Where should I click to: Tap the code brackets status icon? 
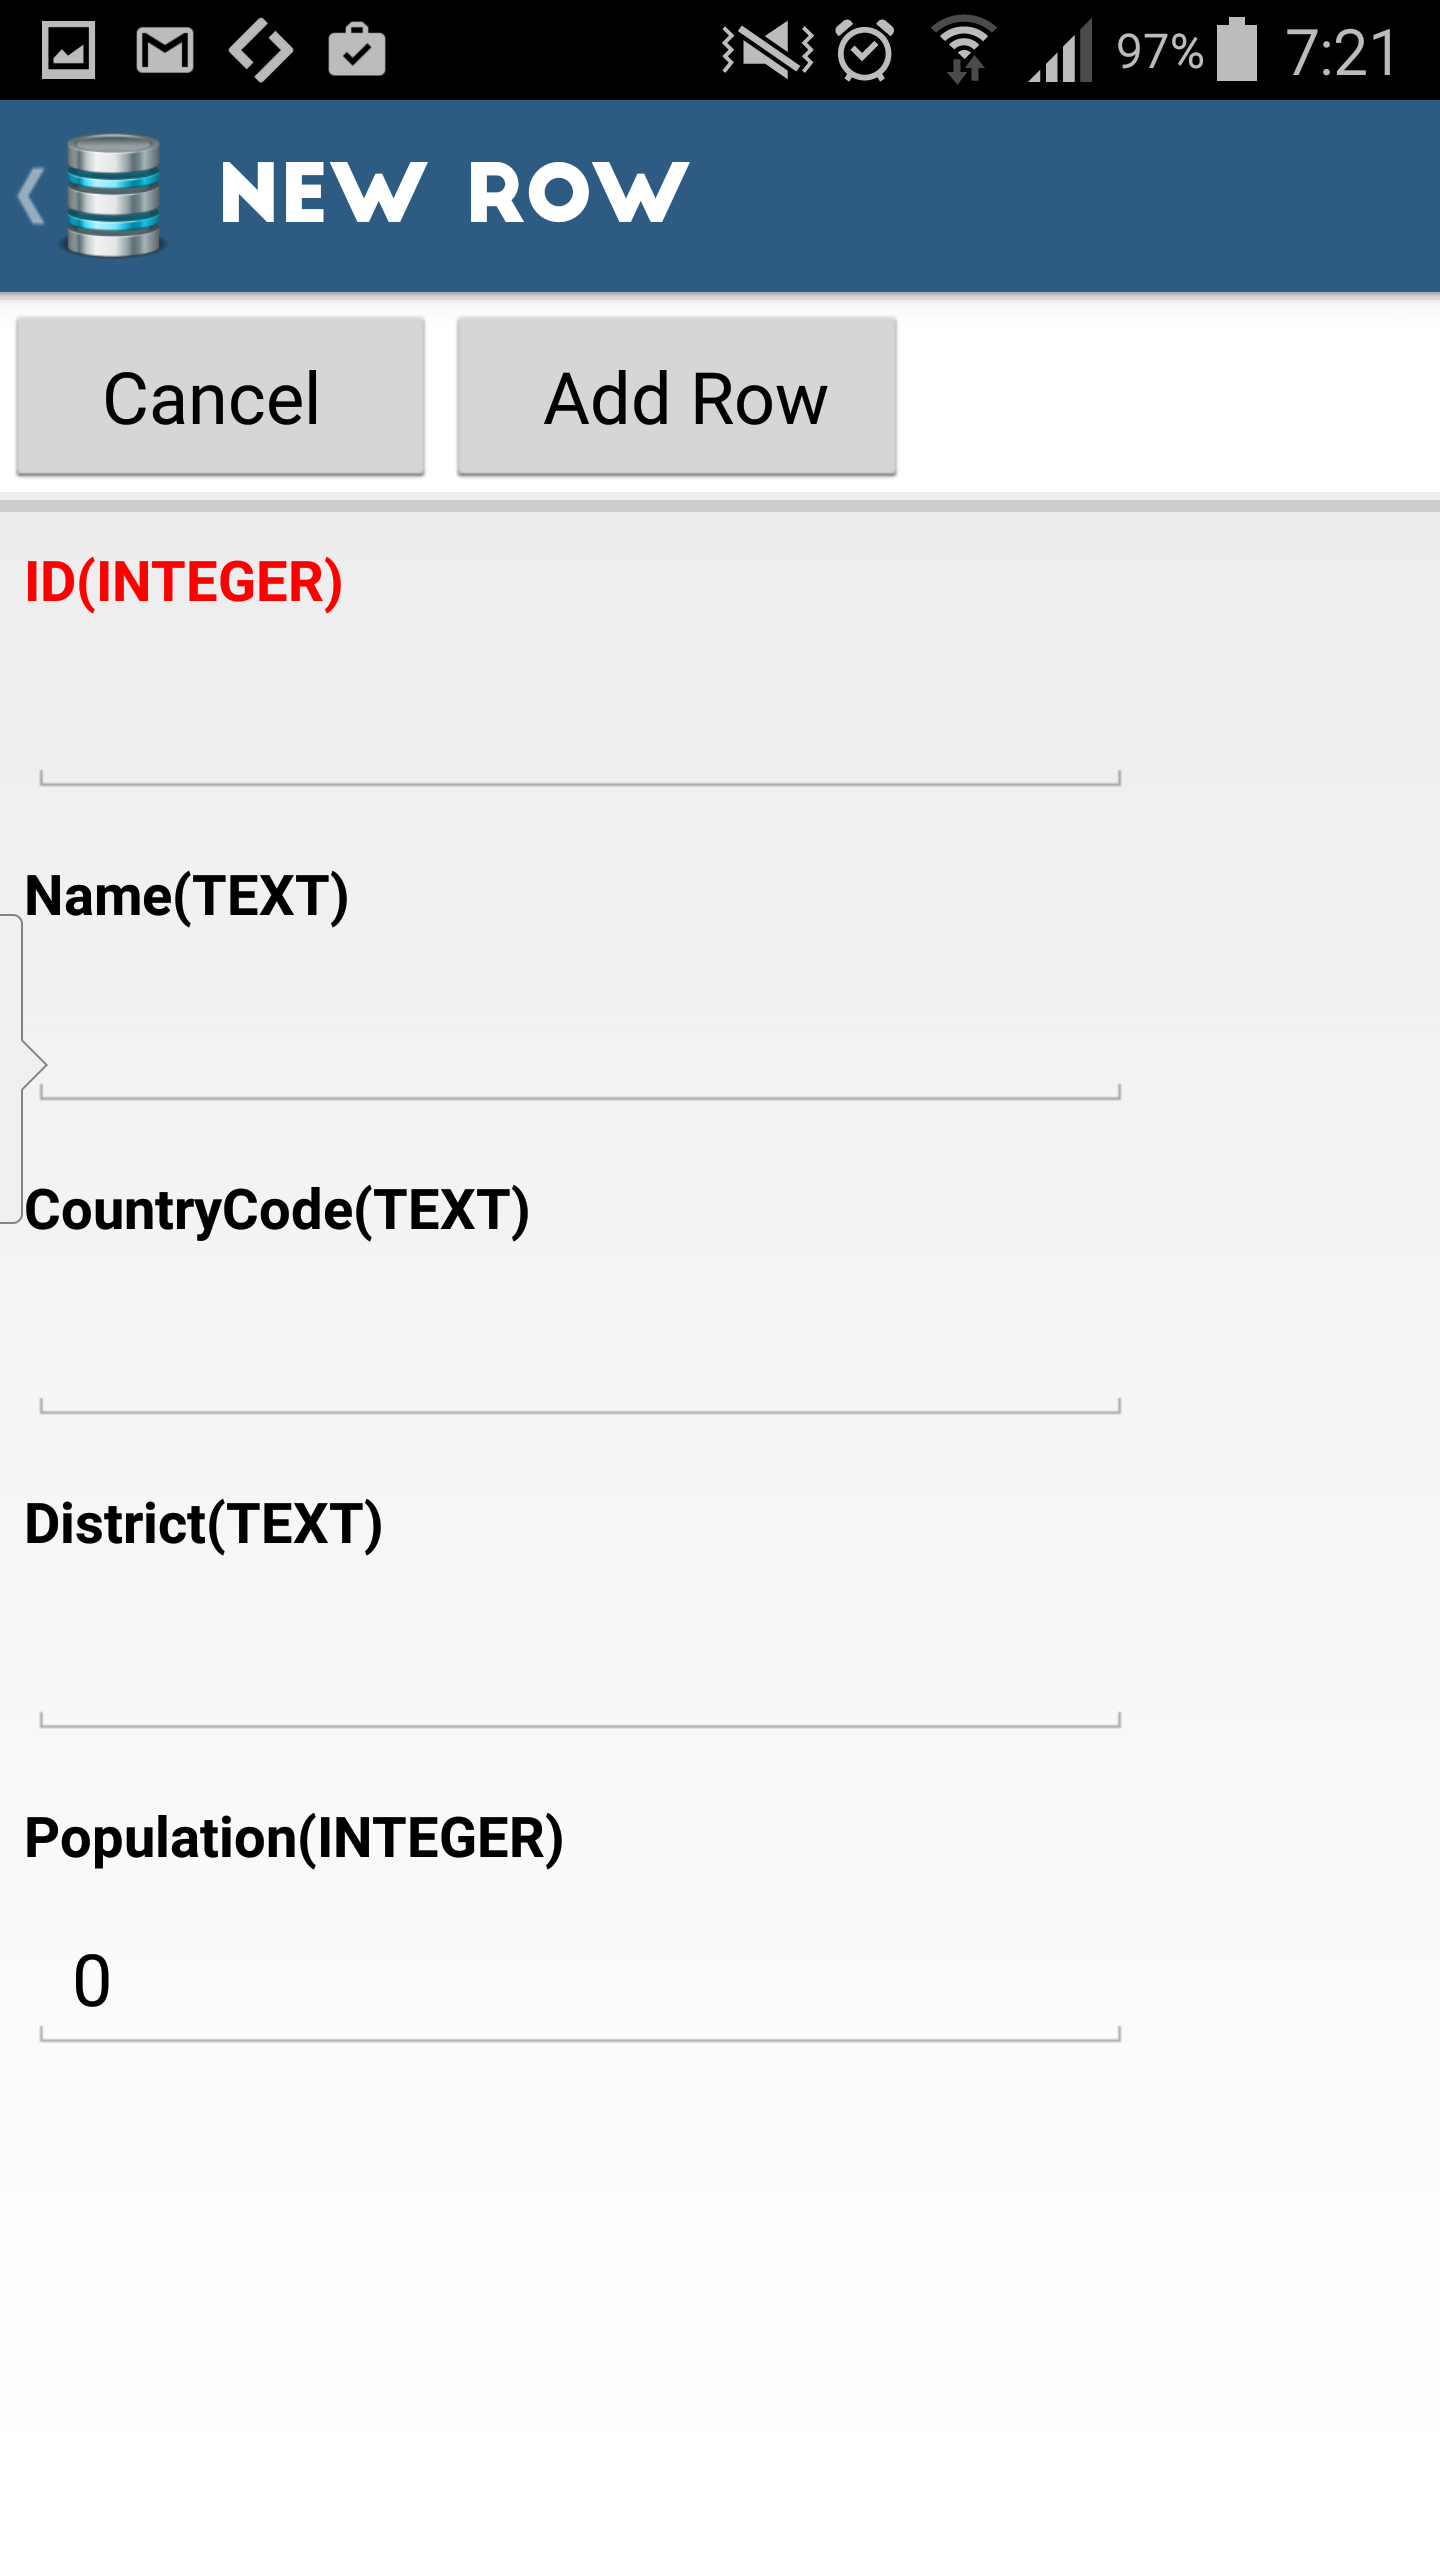tap(261, 50)
